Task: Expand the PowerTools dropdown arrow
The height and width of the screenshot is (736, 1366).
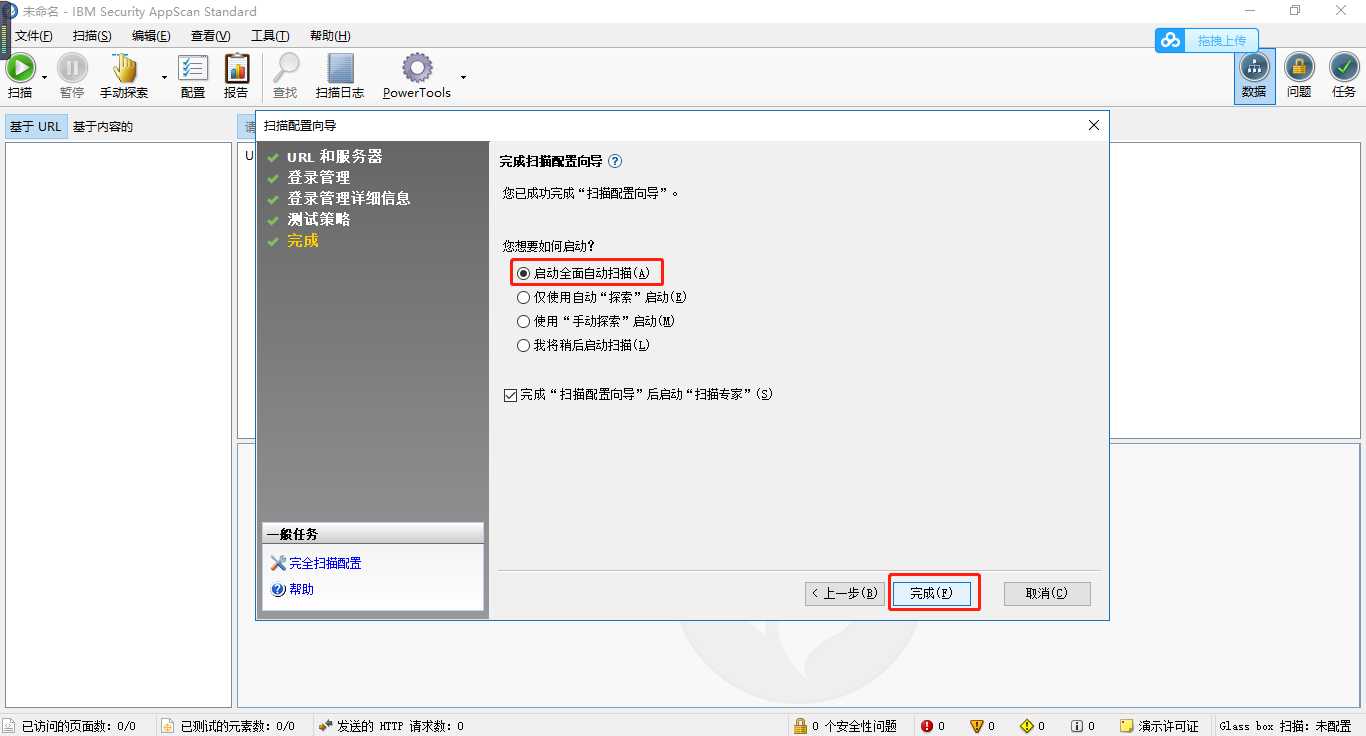Action: pyautogui.click(x=463, y=77)
